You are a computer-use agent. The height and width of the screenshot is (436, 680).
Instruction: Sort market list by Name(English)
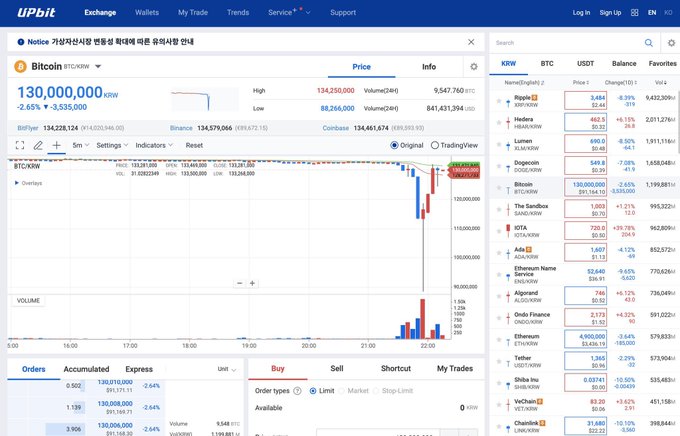pyautogui.click(x=524, y=82)
